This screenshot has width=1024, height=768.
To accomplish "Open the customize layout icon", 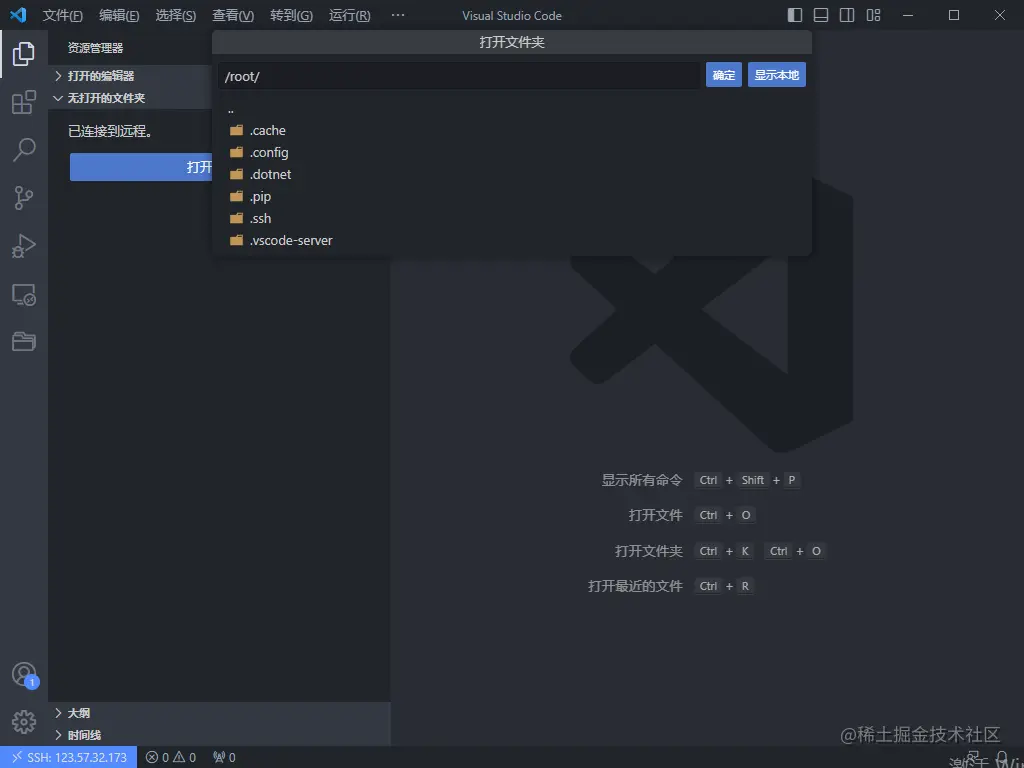I will [873, 15].
